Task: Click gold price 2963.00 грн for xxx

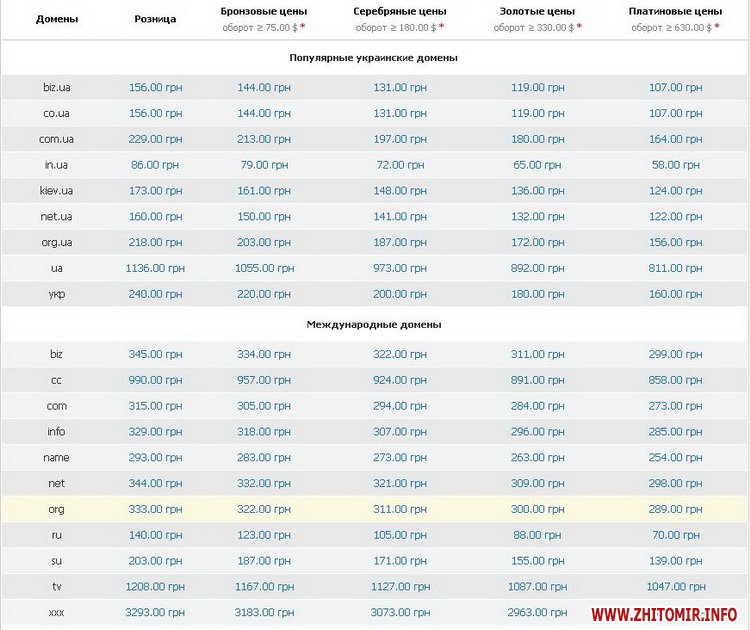Action: click(537, 612)
